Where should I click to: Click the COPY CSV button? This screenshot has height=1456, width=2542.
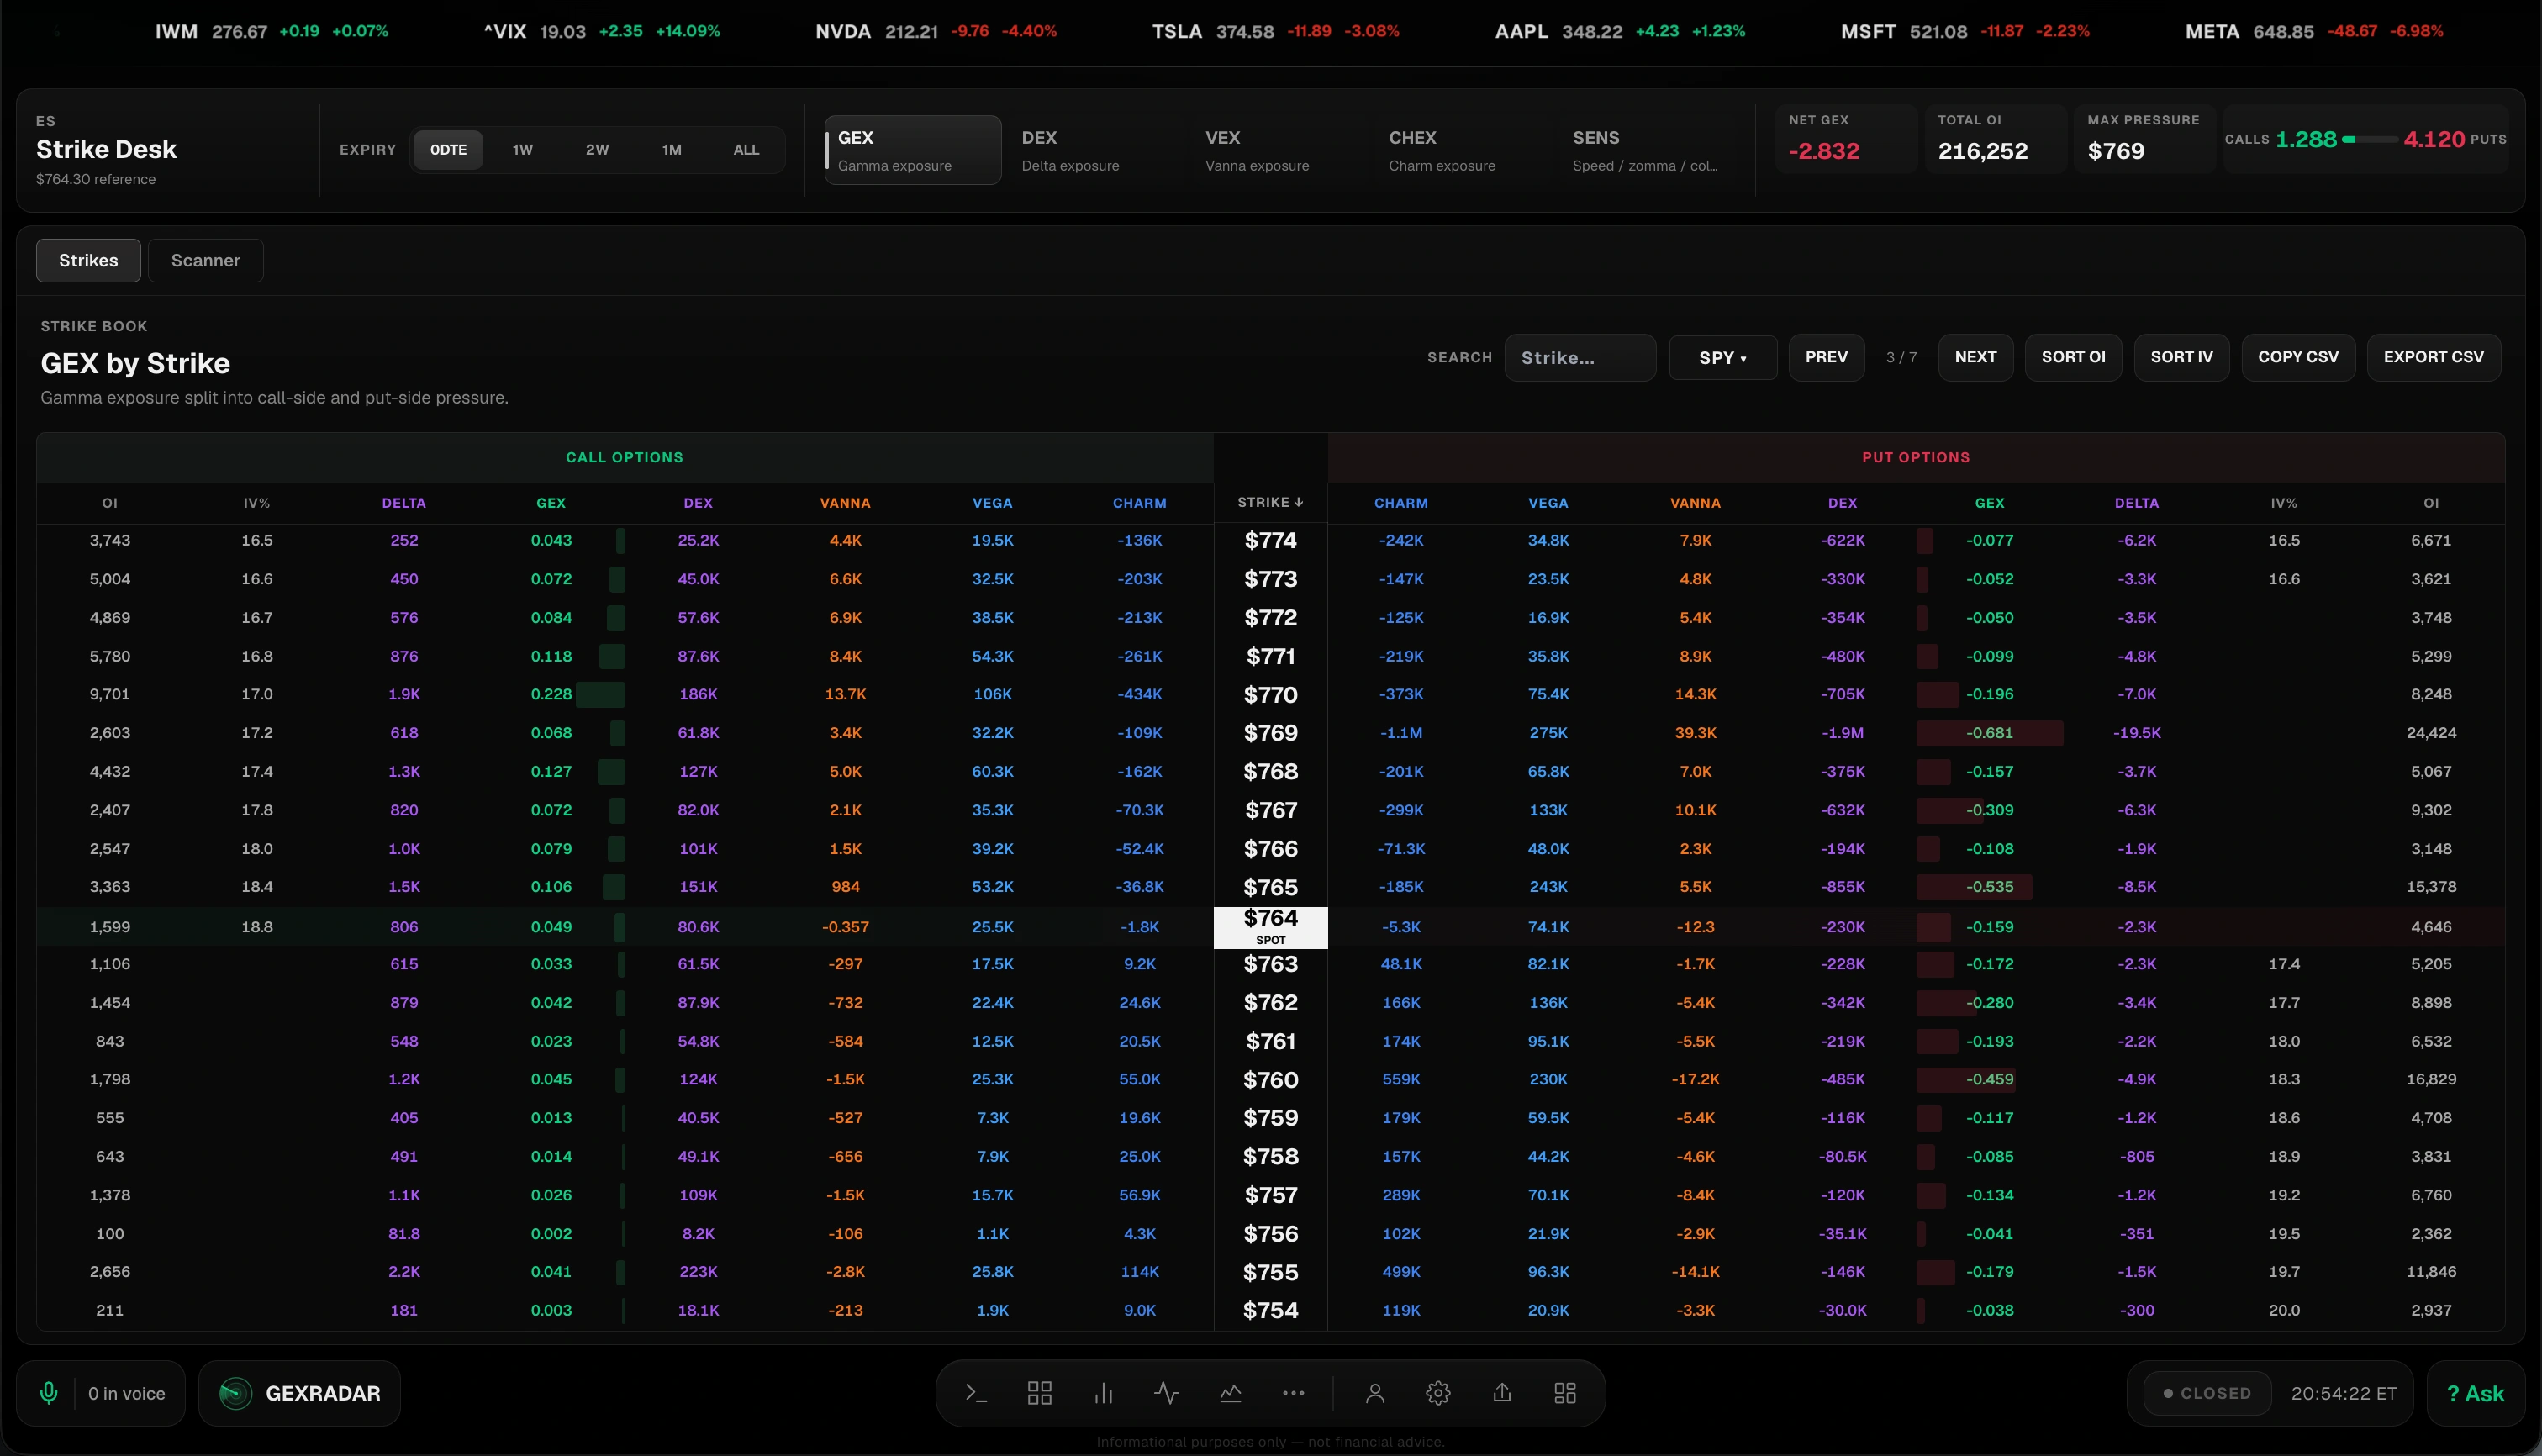2298,357
